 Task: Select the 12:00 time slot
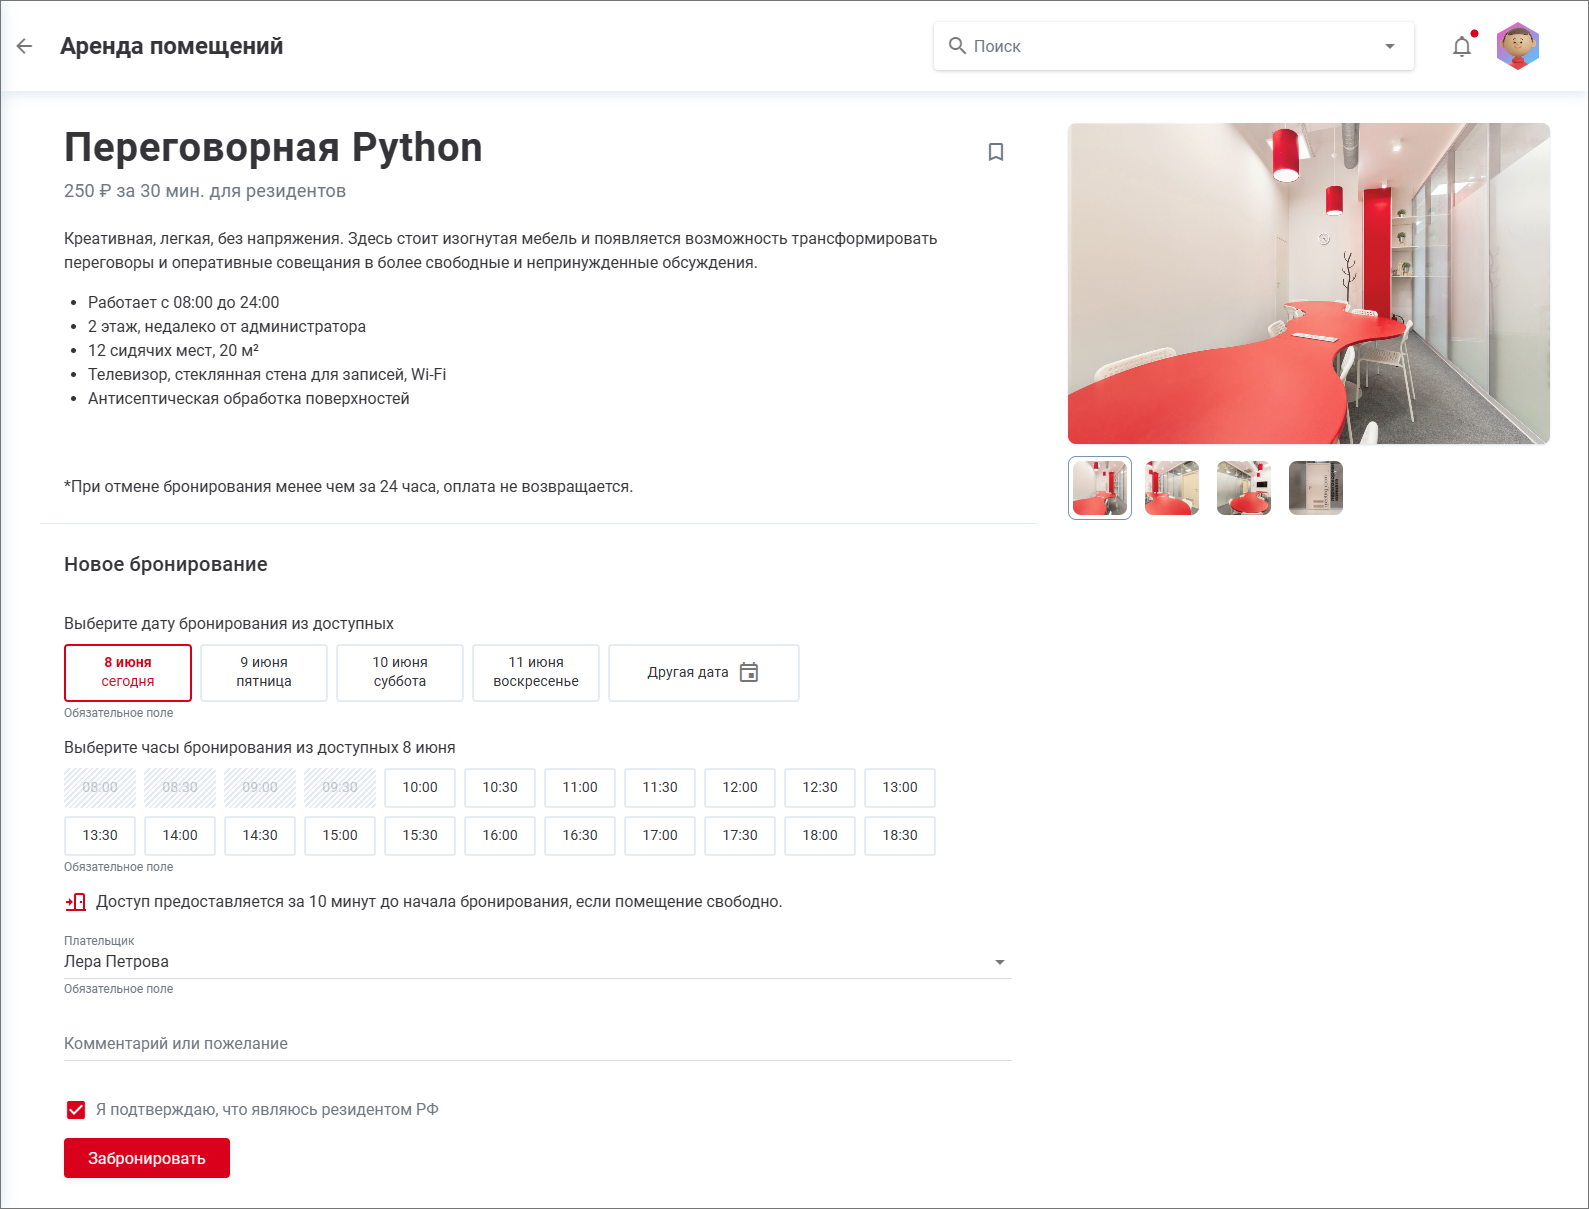tap(740, 788)
